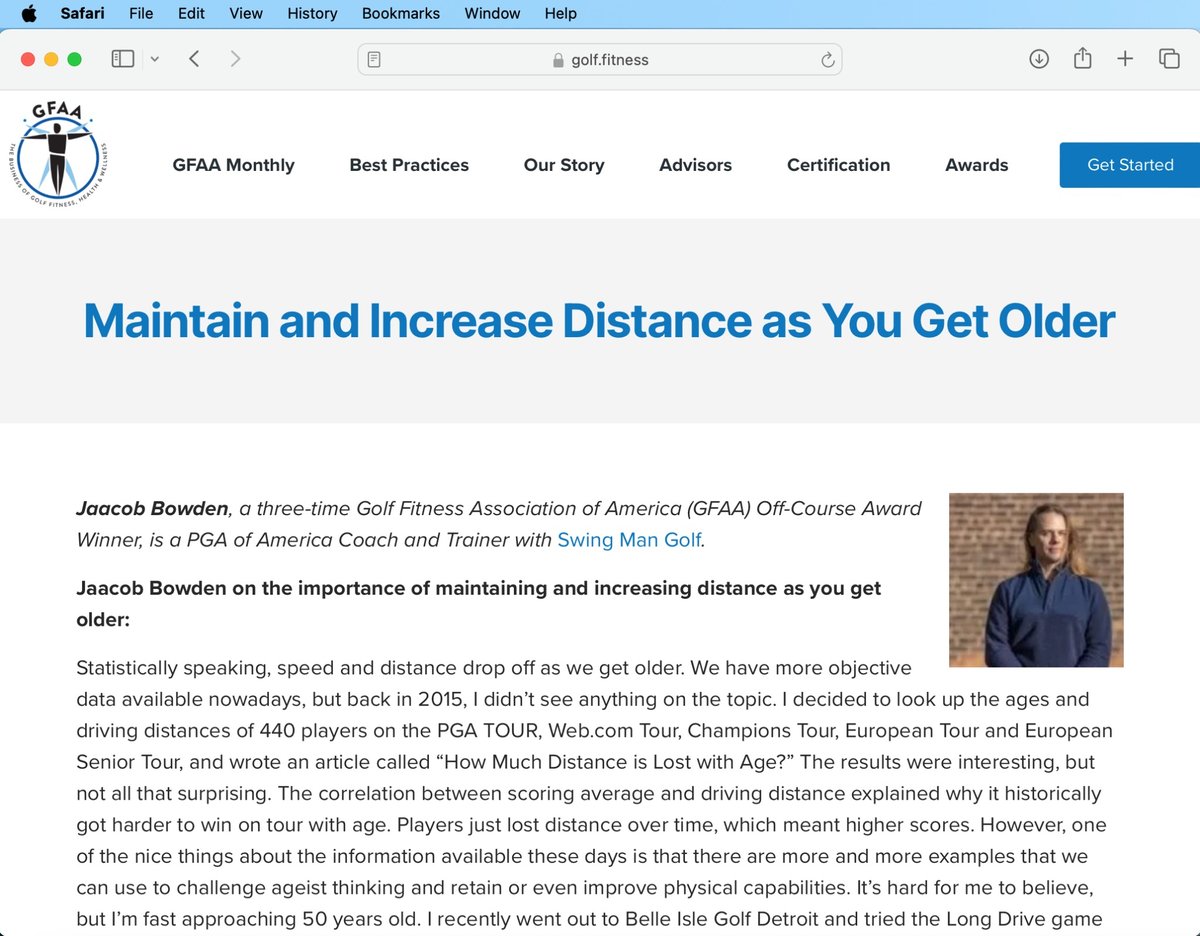This screenshot has height=936, width=1200.
Task: Open Reader view from the address bar
Action: click(373, 59)
